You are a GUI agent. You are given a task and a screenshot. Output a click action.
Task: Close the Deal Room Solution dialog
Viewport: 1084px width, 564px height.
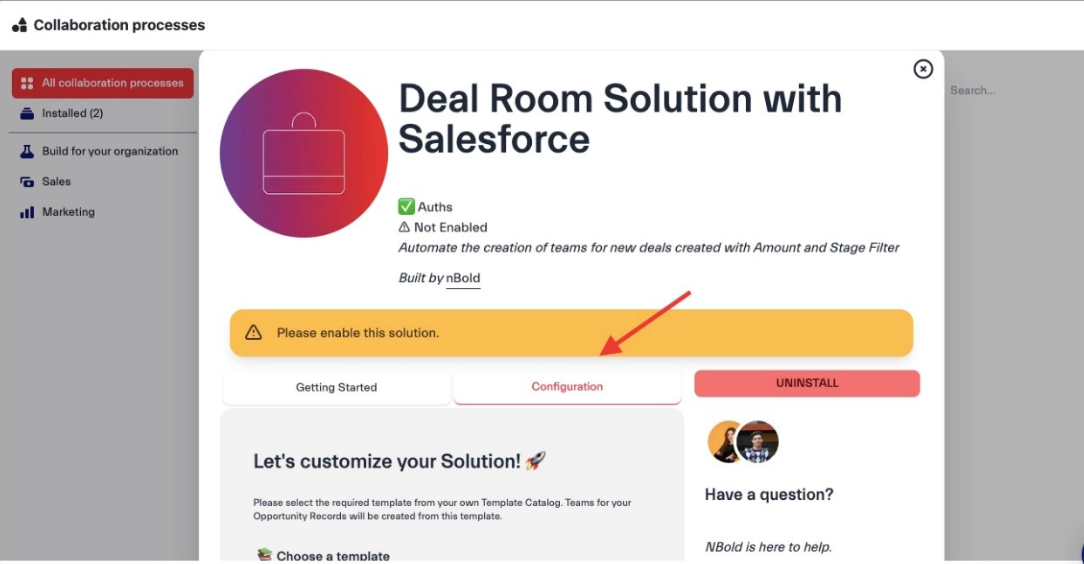pos(923,68)
